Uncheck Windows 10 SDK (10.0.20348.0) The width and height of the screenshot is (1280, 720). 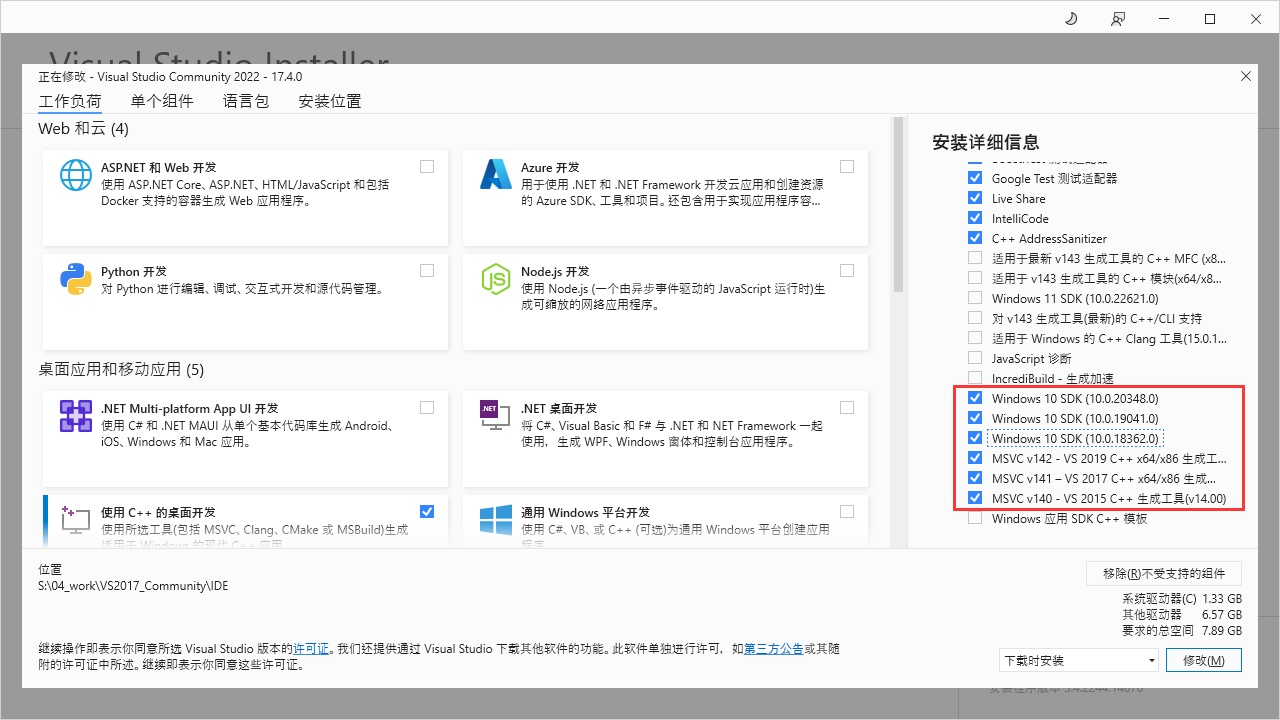[975, 398]
